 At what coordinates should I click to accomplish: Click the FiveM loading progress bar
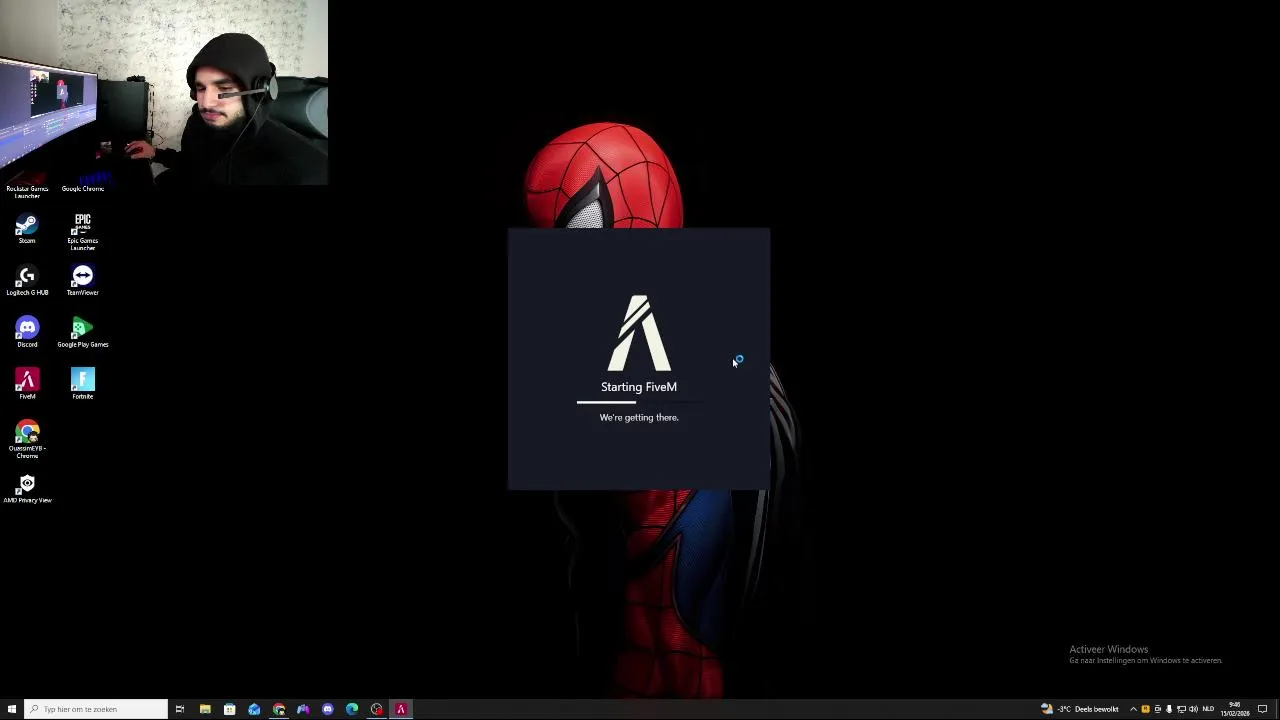click(639, 402)
